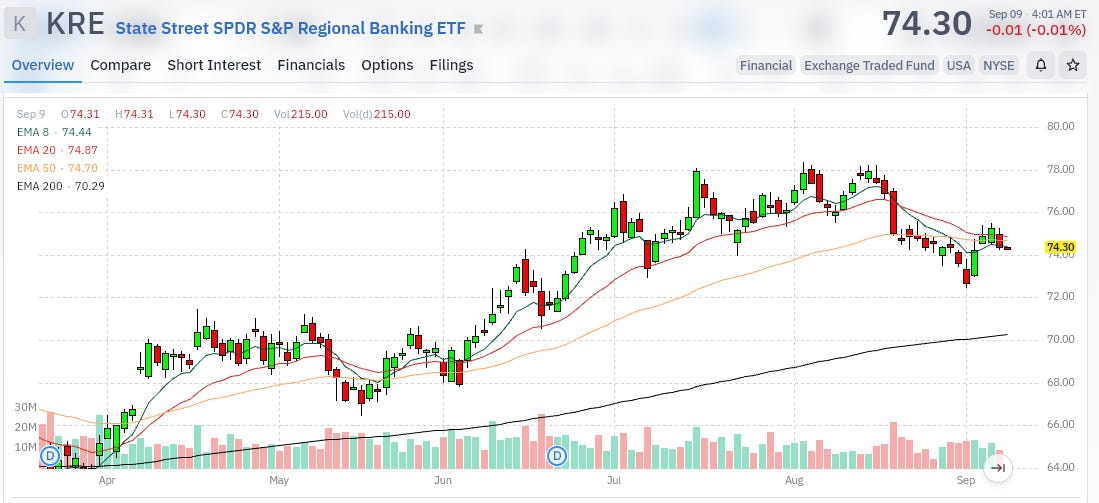Click the flag icon beside ETF name

tap(479, 29)
